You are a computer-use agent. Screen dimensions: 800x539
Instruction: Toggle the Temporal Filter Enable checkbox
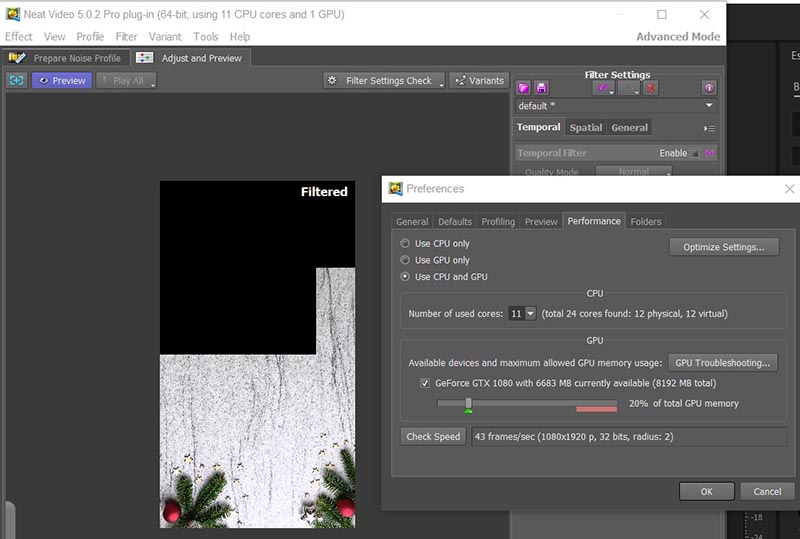coord(695,153)
